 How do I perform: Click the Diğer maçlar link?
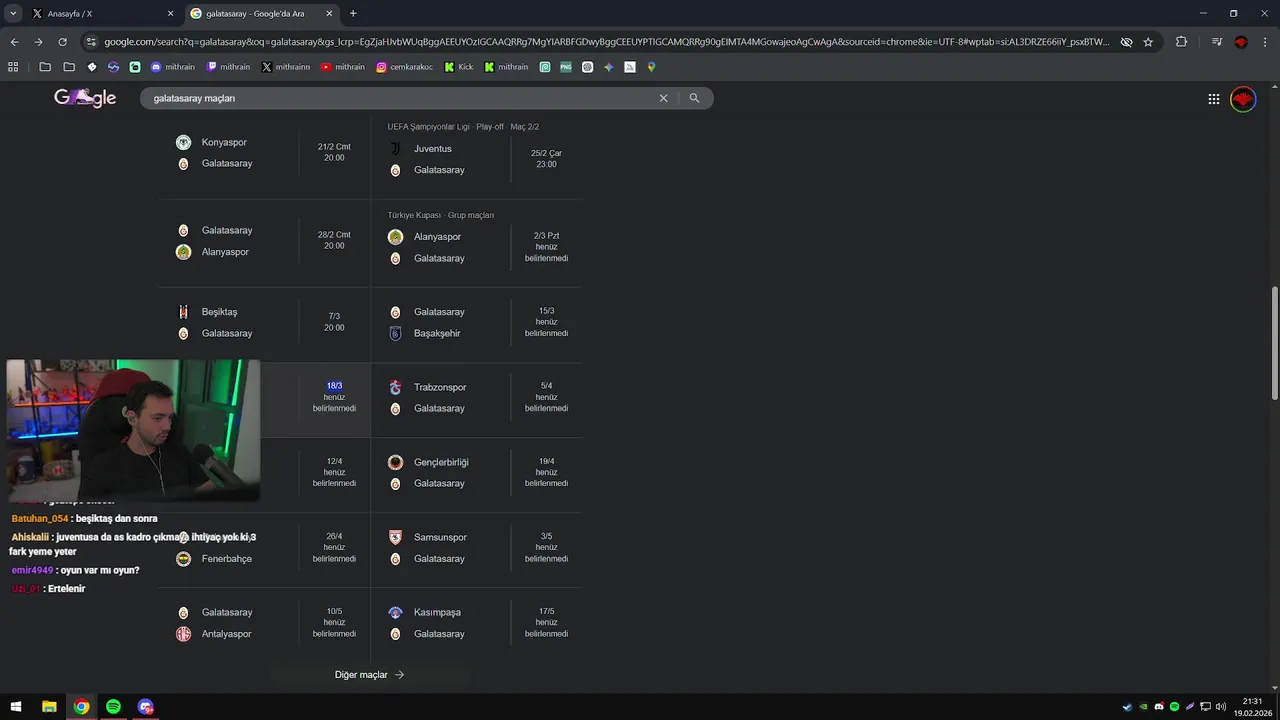point(370,675)
